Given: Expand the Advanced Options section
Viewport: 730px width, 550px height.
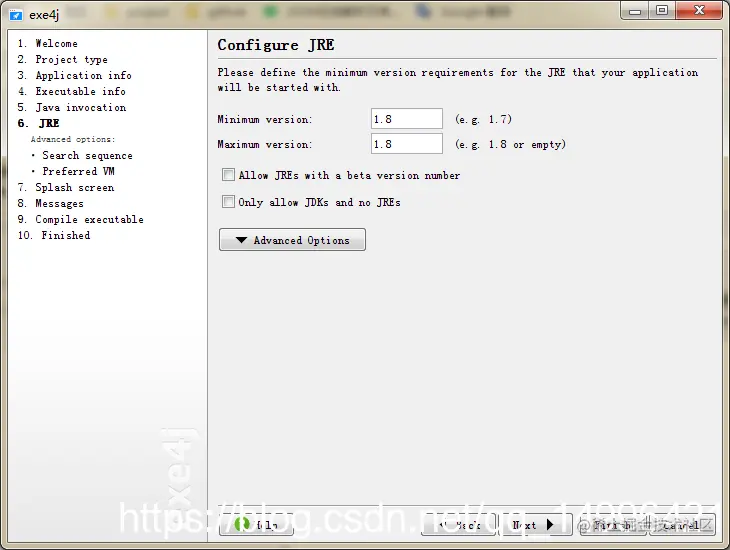Looking at the screenshot, I should tap(292, 240).
